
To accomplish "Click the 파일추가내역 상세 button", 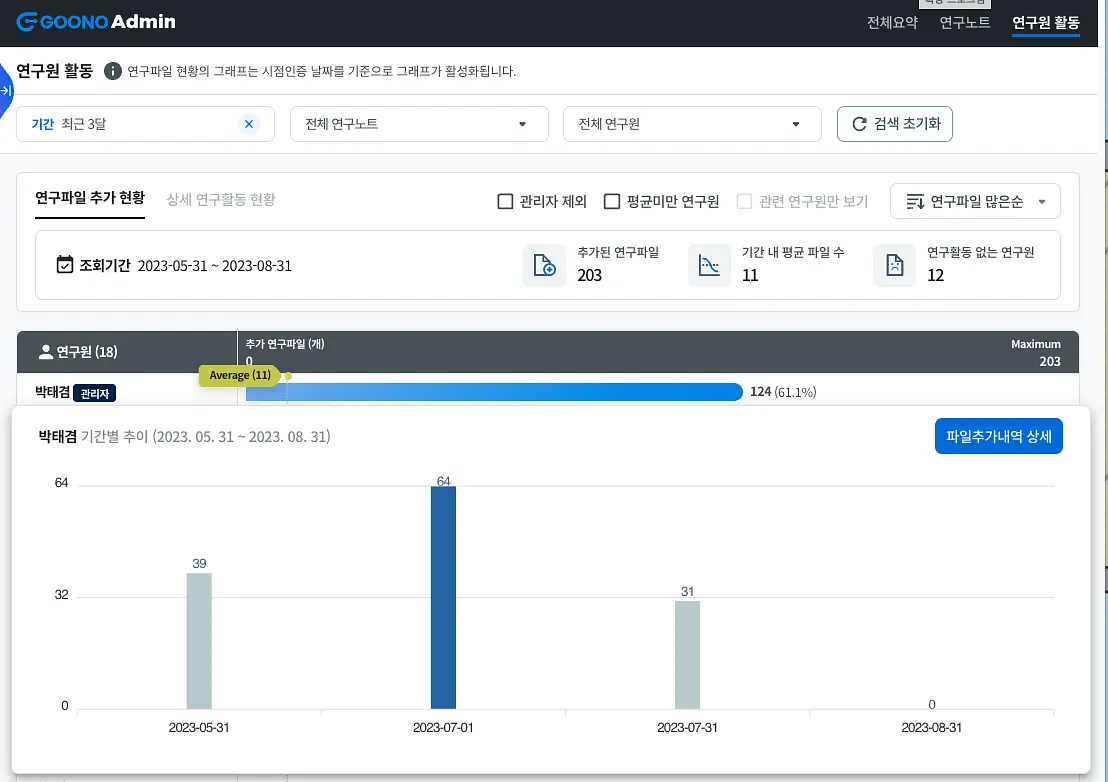I will point(998,437).
